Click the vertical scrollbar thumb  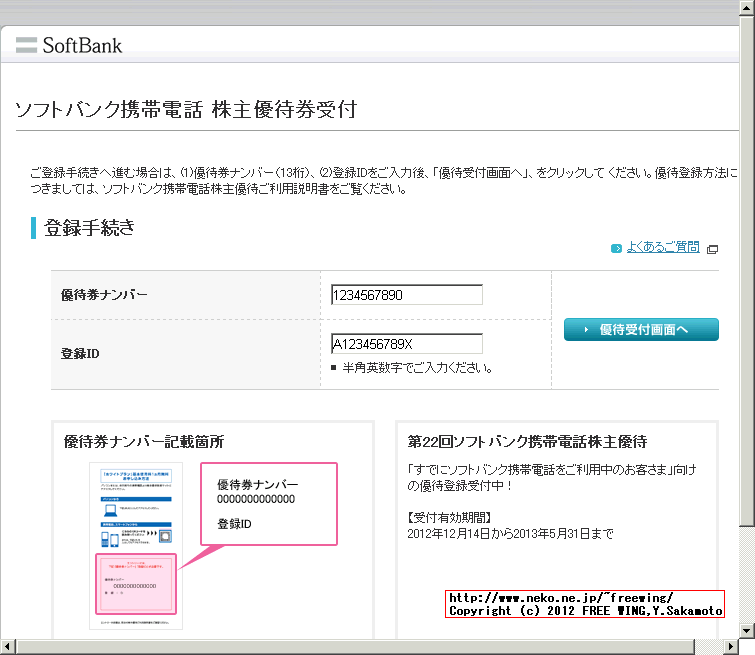[x=747, y=271]
